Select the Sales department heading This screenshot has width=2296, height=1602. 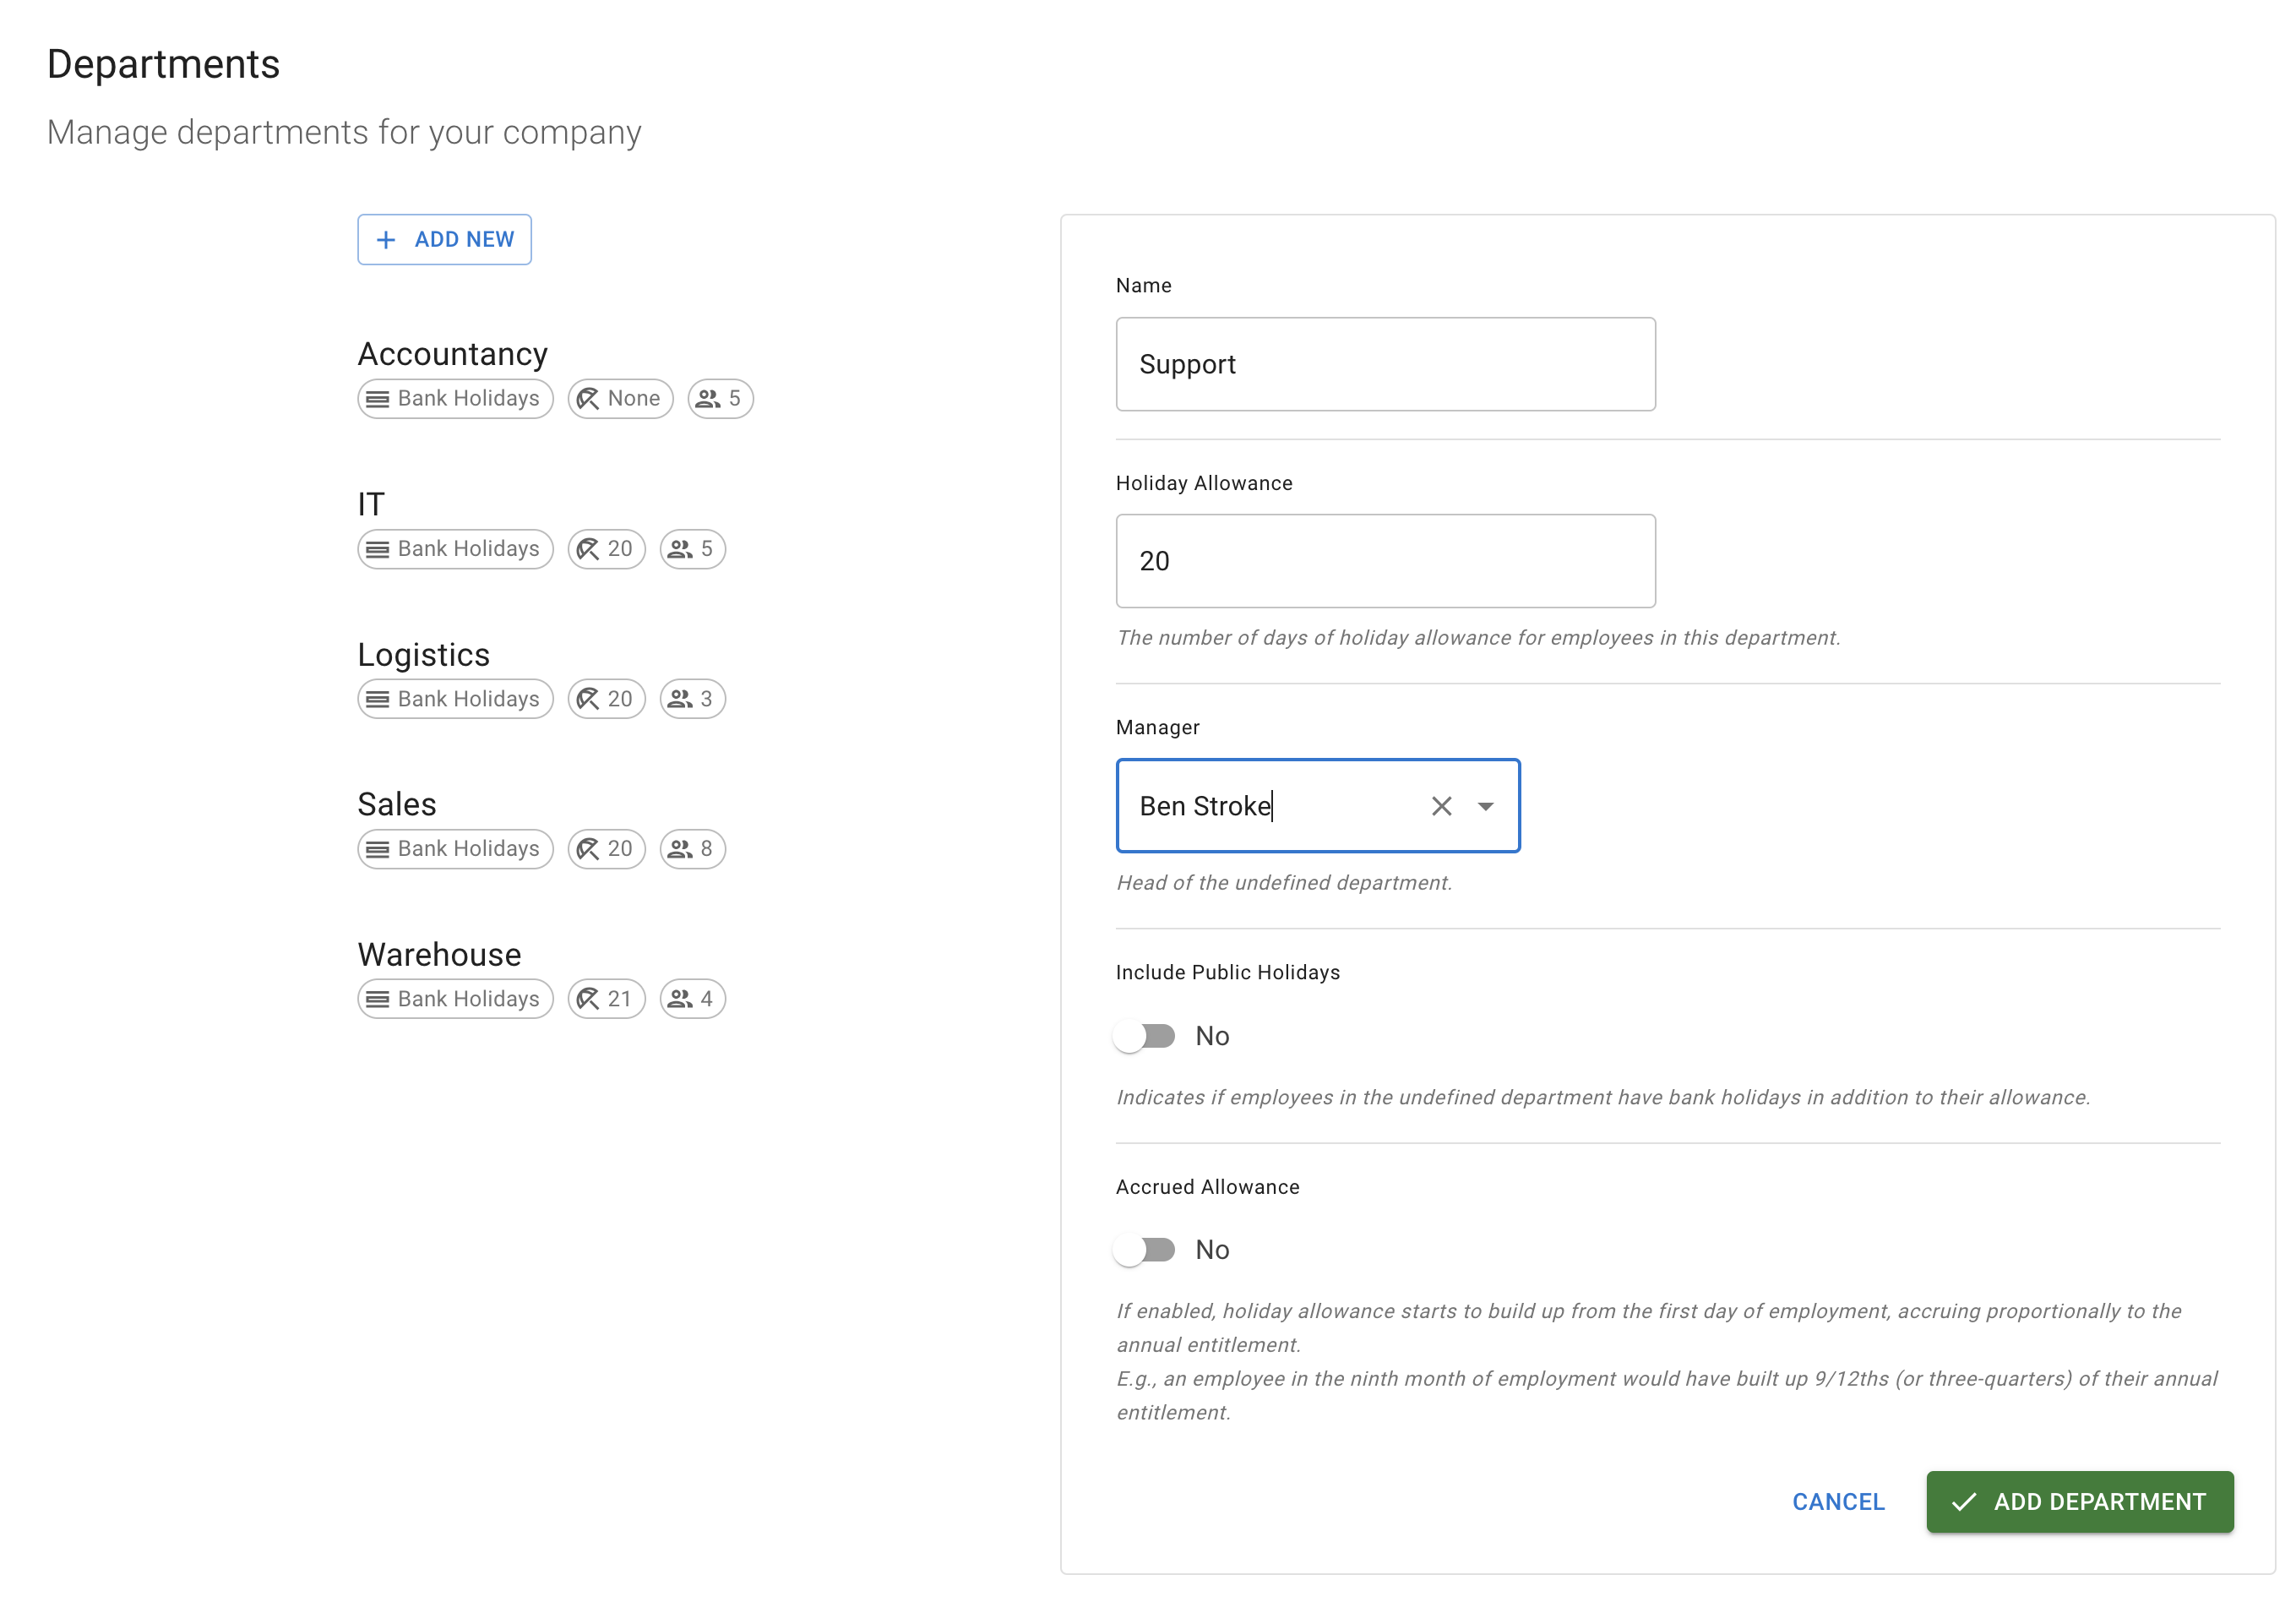[396, 803]
